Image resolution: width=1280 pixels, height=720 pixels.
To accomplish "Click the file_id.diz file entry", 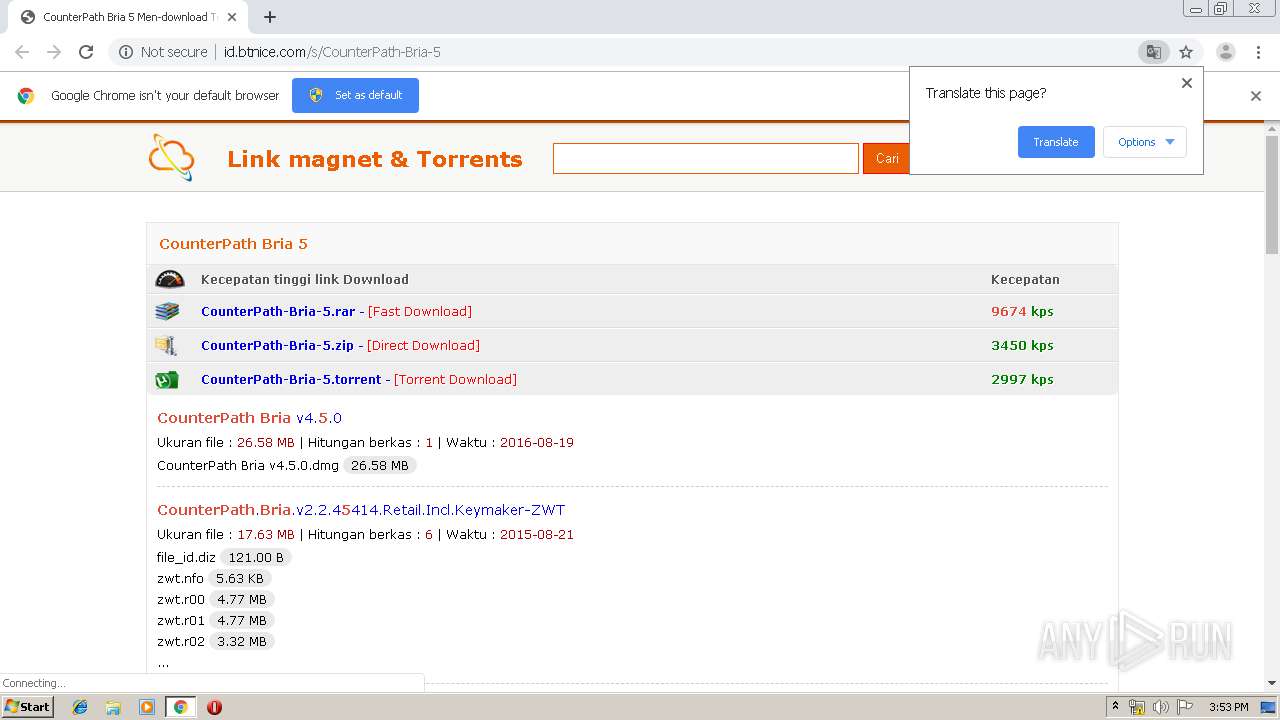I will [x=186, y=557].
